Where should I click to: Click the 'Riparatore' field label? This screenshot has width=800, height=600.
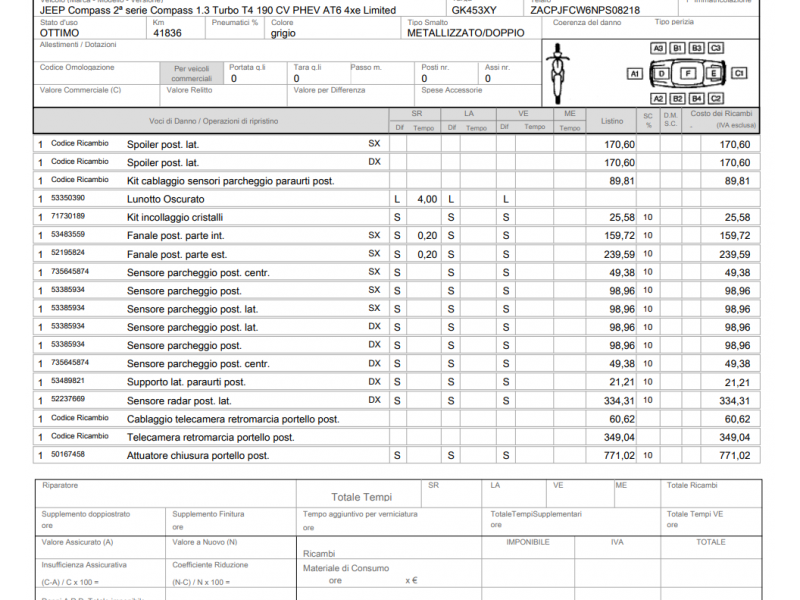coord(60,485)
